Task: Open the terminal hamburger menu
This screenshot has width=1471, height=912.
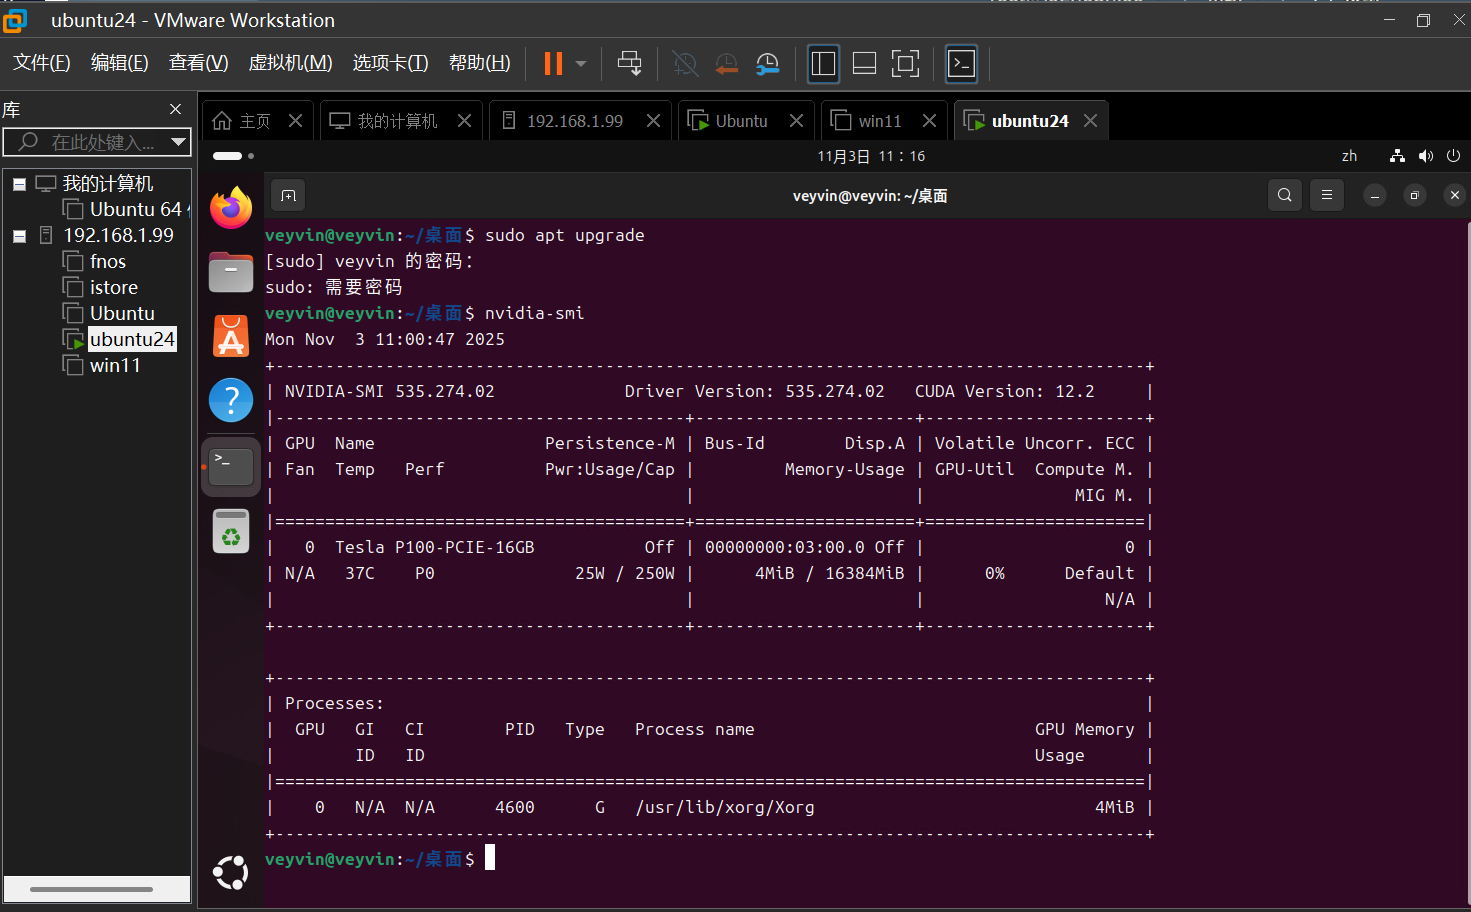Action: (1327, 195)
